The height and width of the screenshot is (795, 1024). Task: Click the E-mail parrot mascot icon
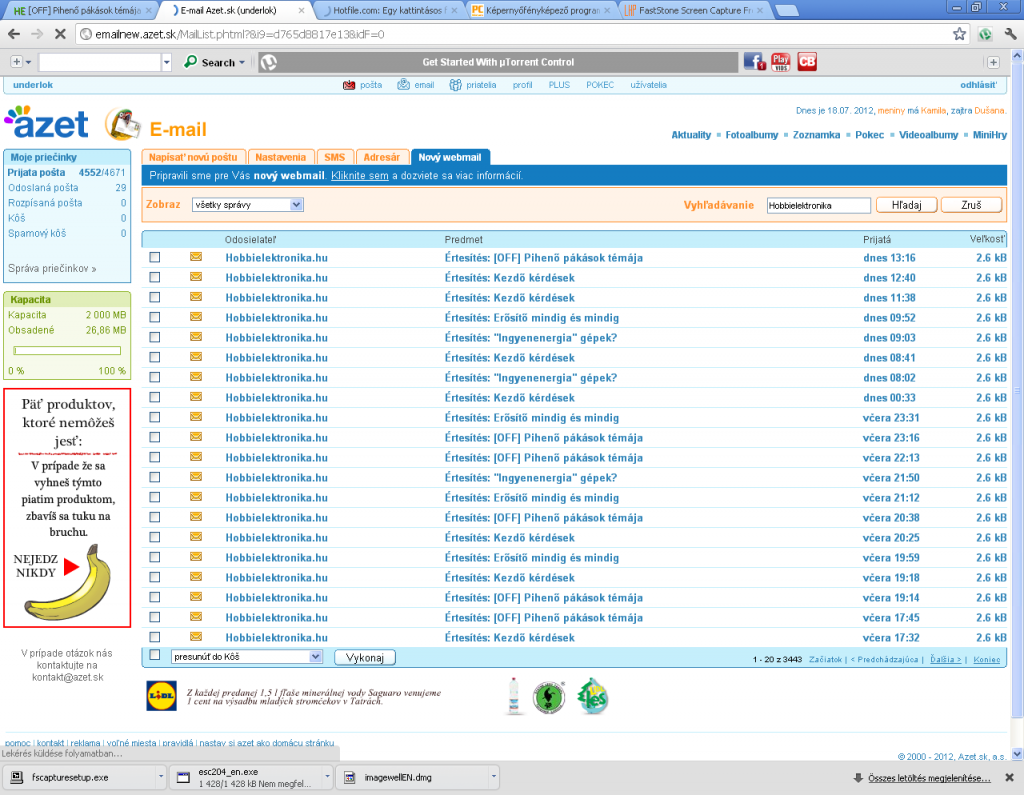coord(123,124)
